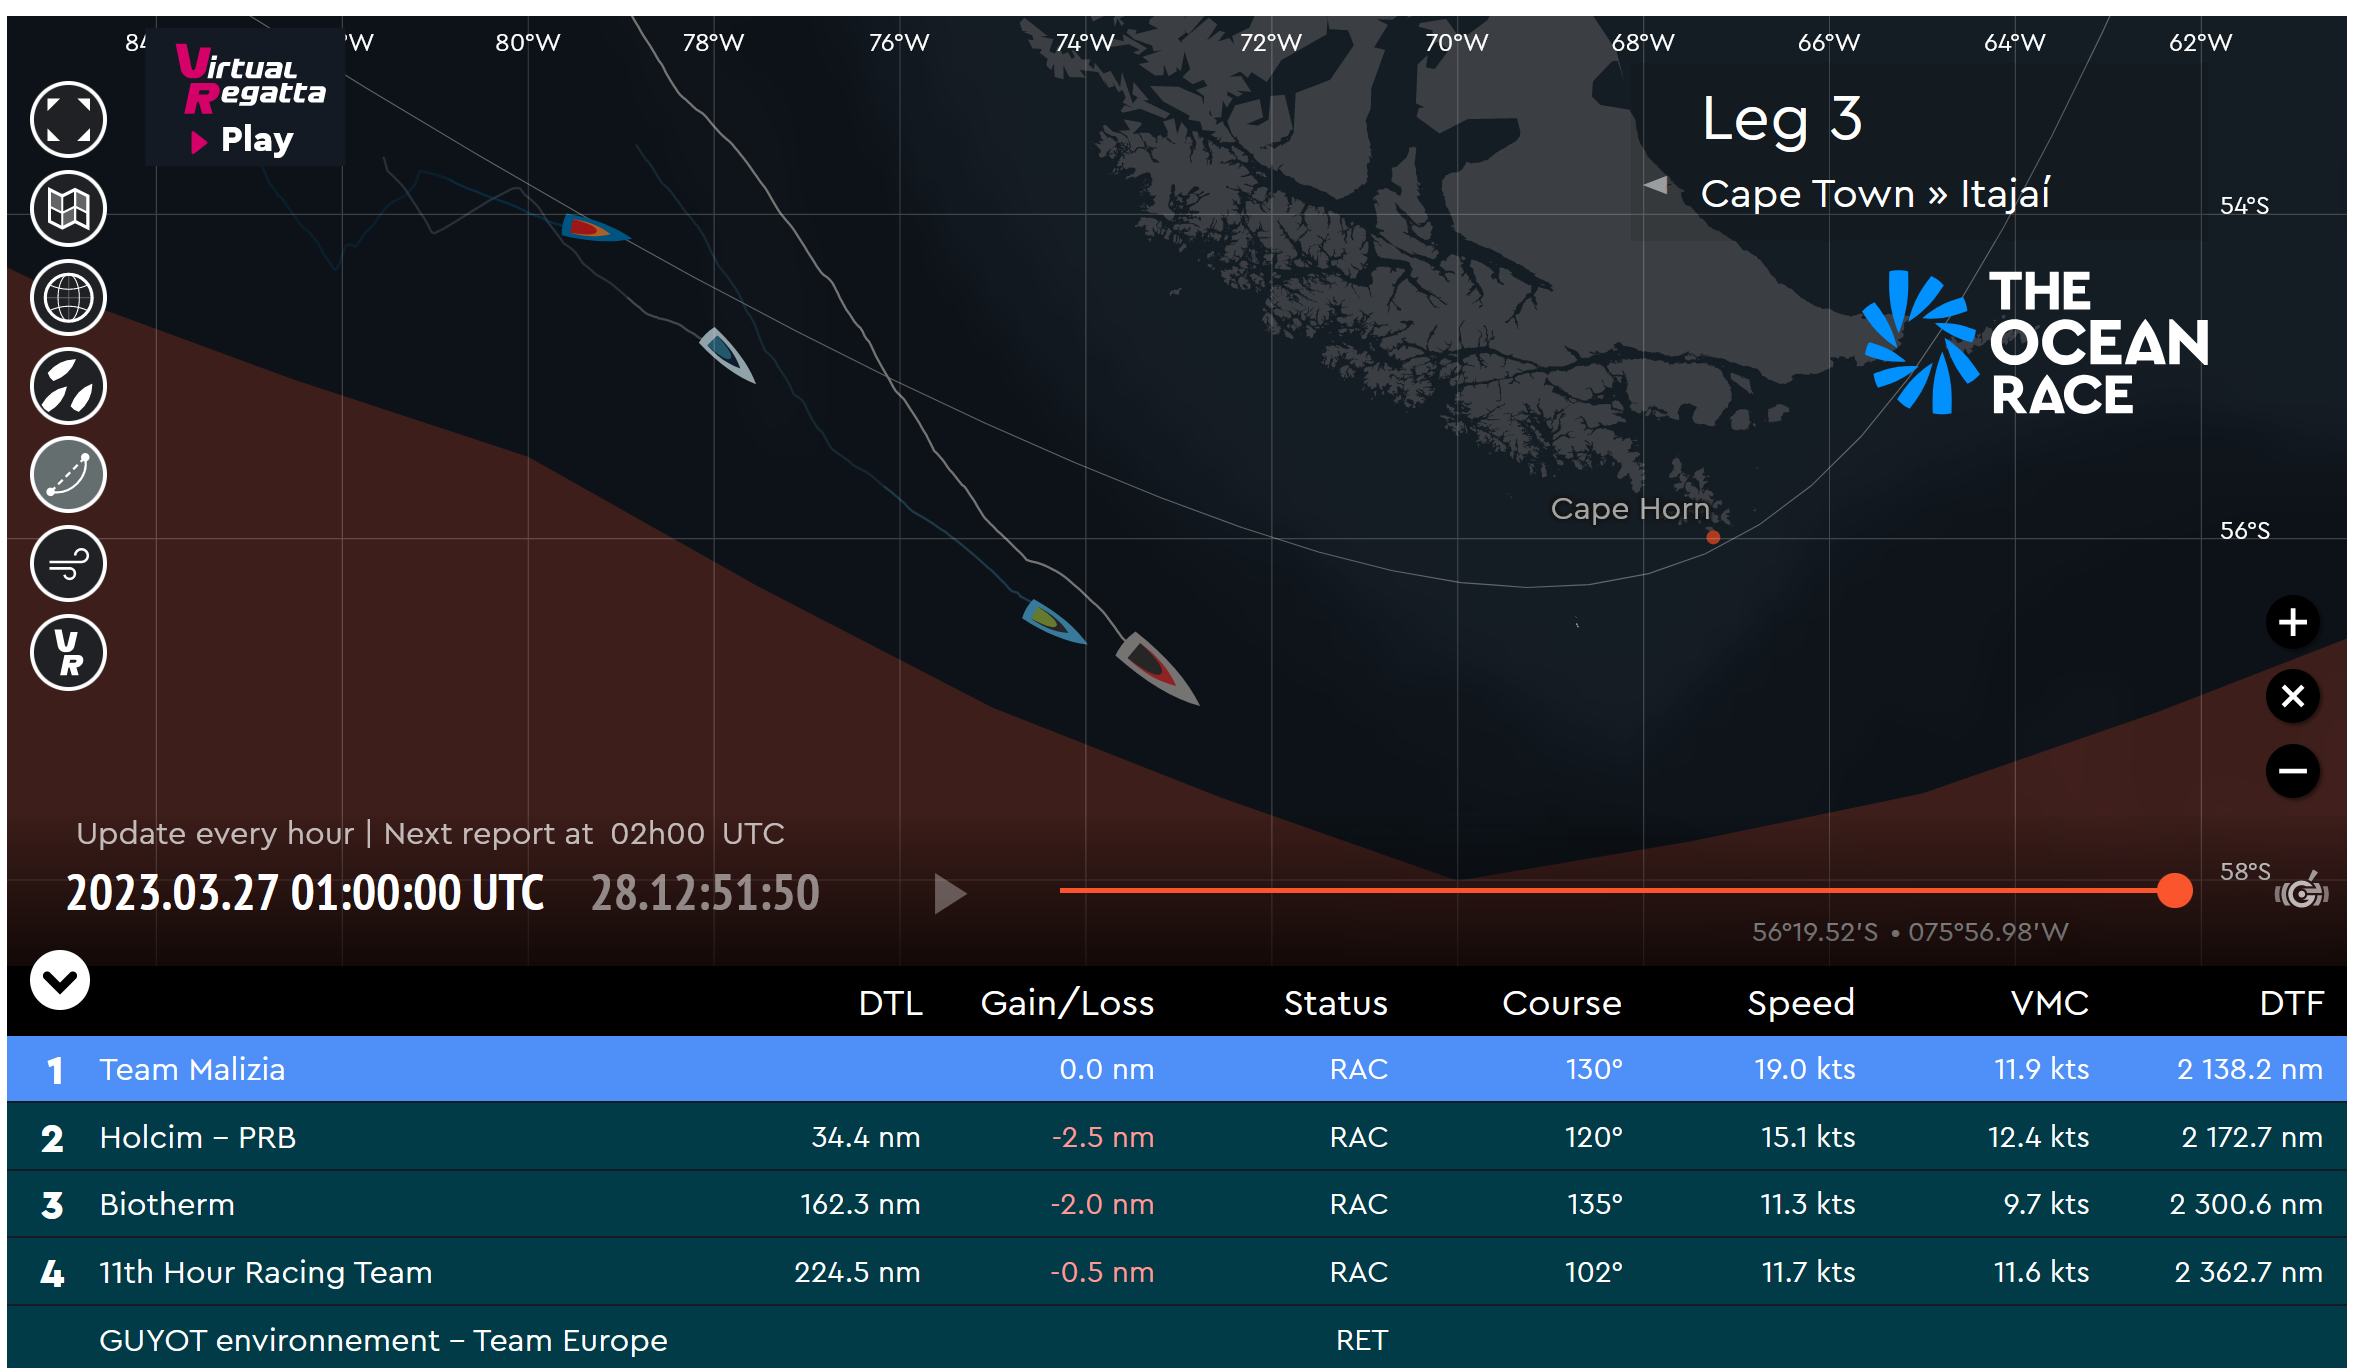Reset zoom with the X button

[x=2292, y=696]
